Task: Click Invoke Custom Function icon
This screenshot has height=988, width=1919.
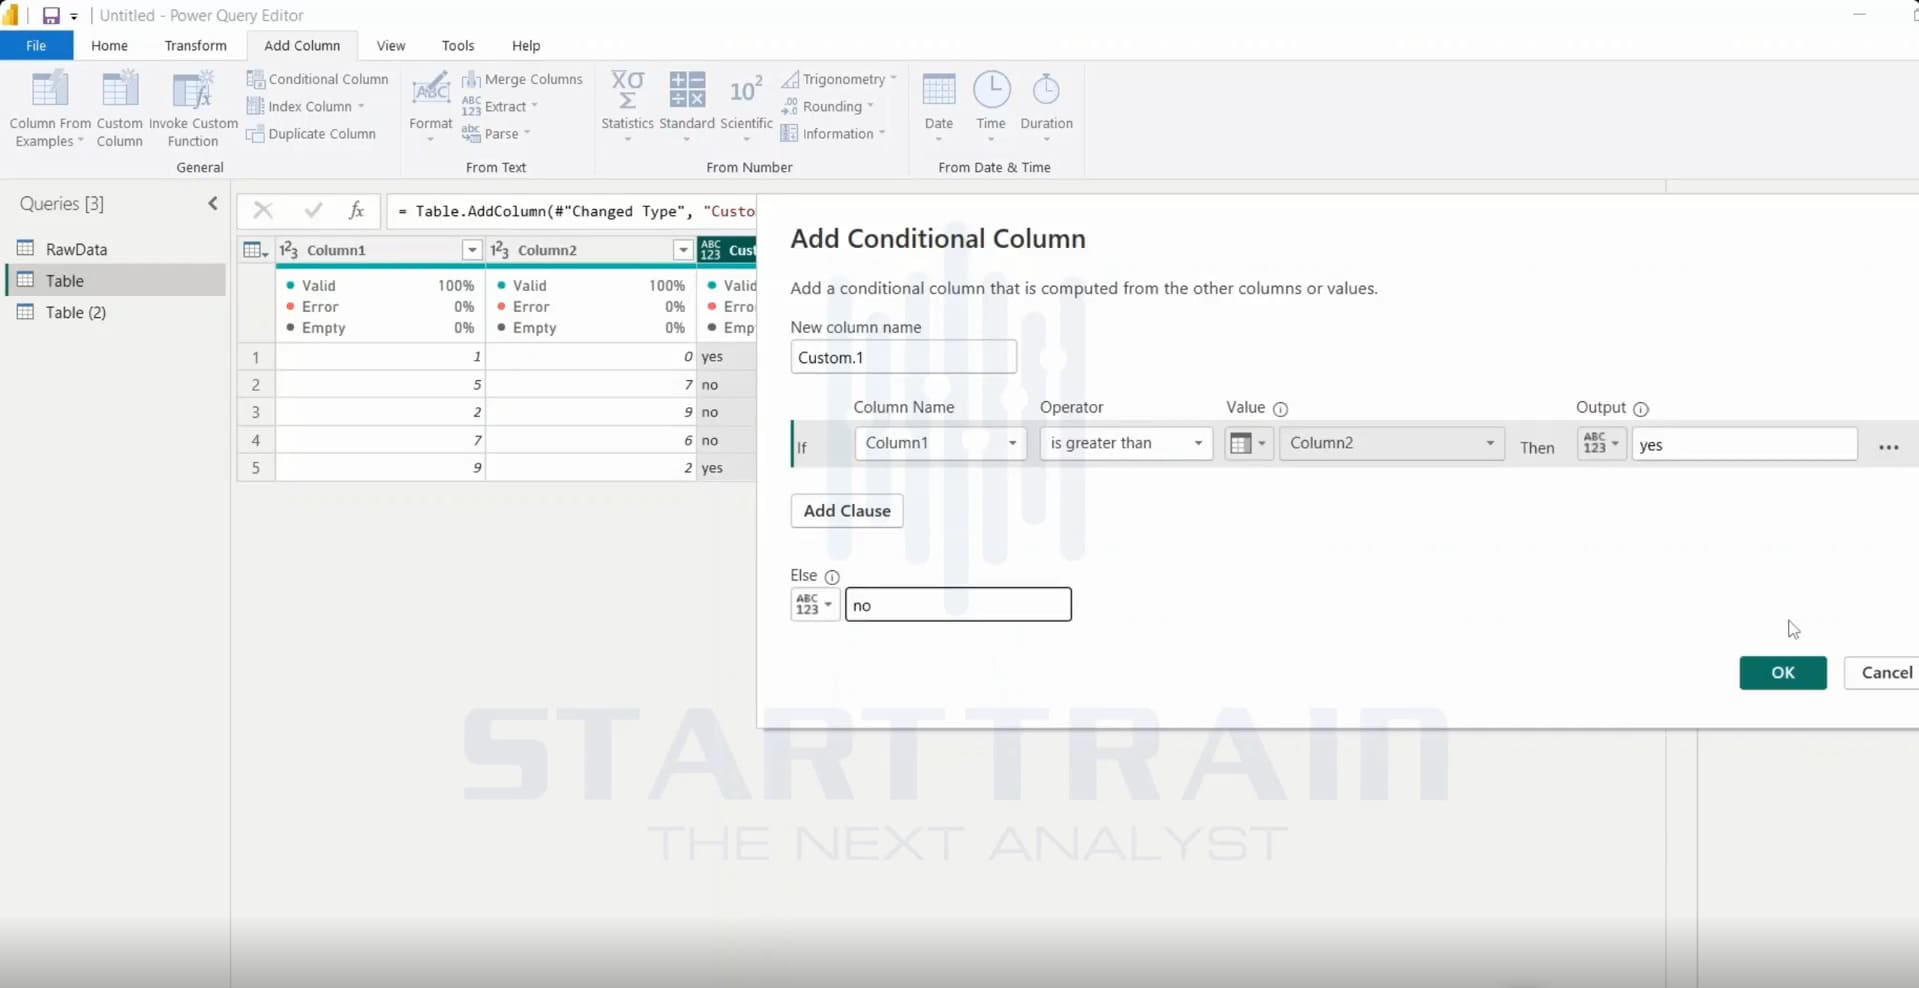Action: coord(193,90)
